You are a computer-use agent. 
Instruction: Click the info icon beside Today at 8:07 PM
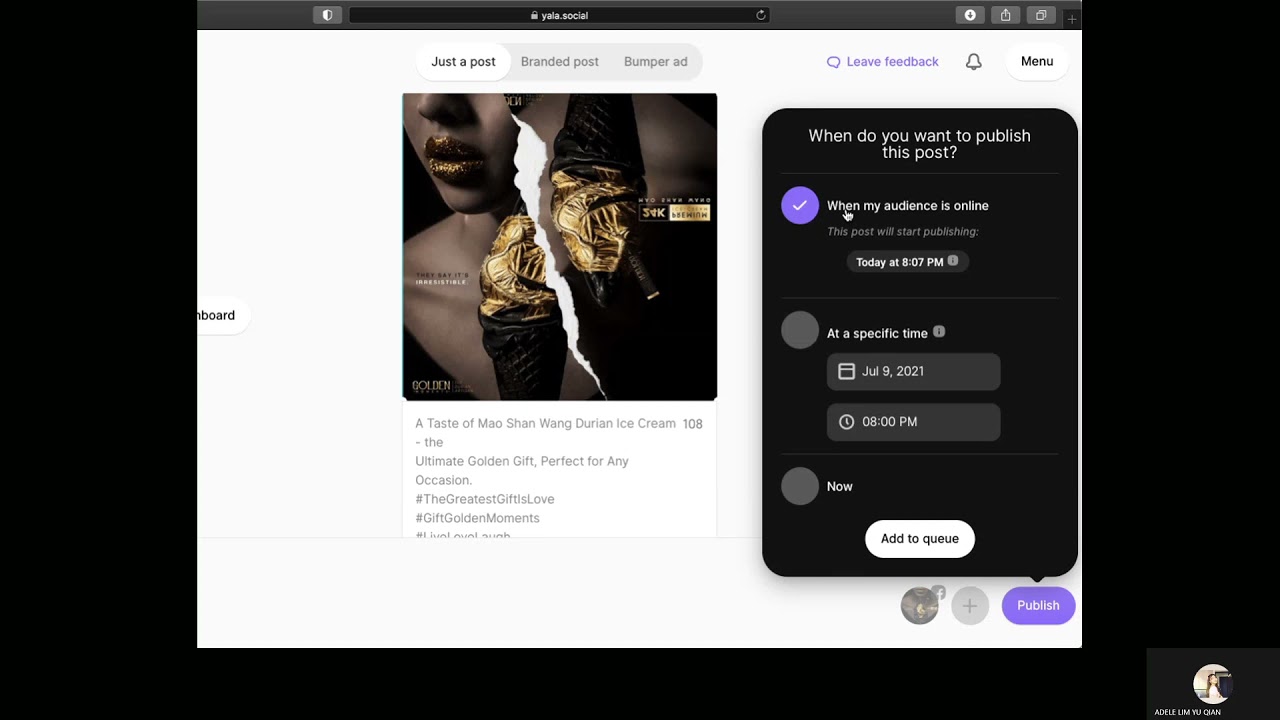953,261
